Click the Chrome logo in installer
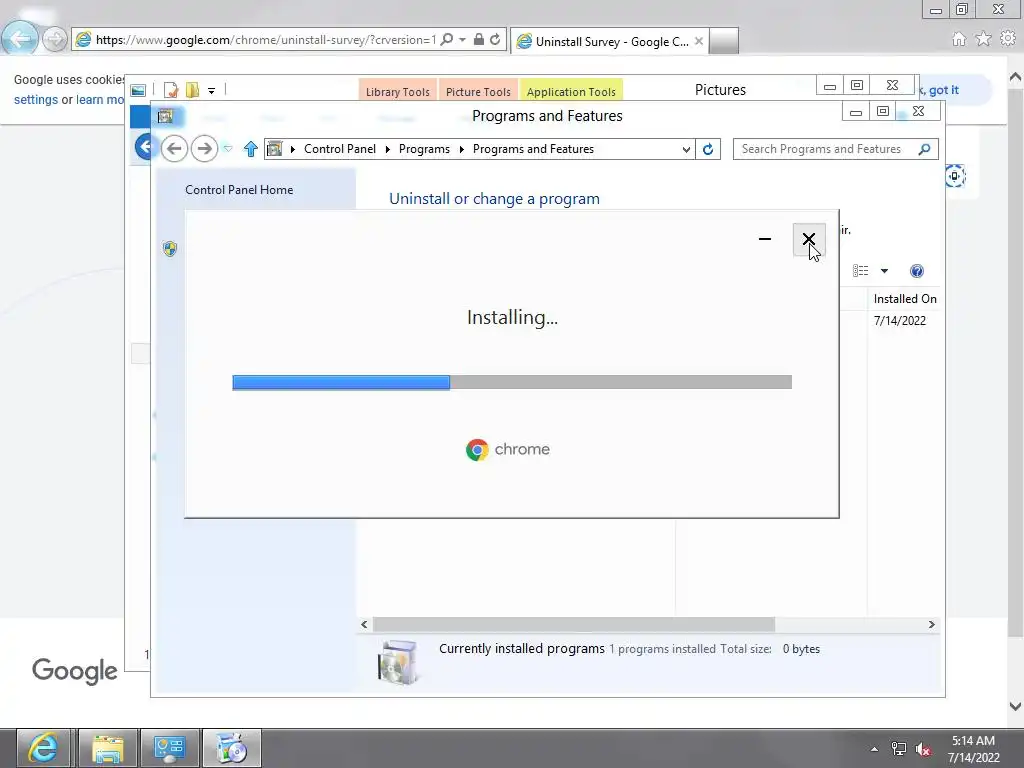1024x768 pixels. coord(507,449)
